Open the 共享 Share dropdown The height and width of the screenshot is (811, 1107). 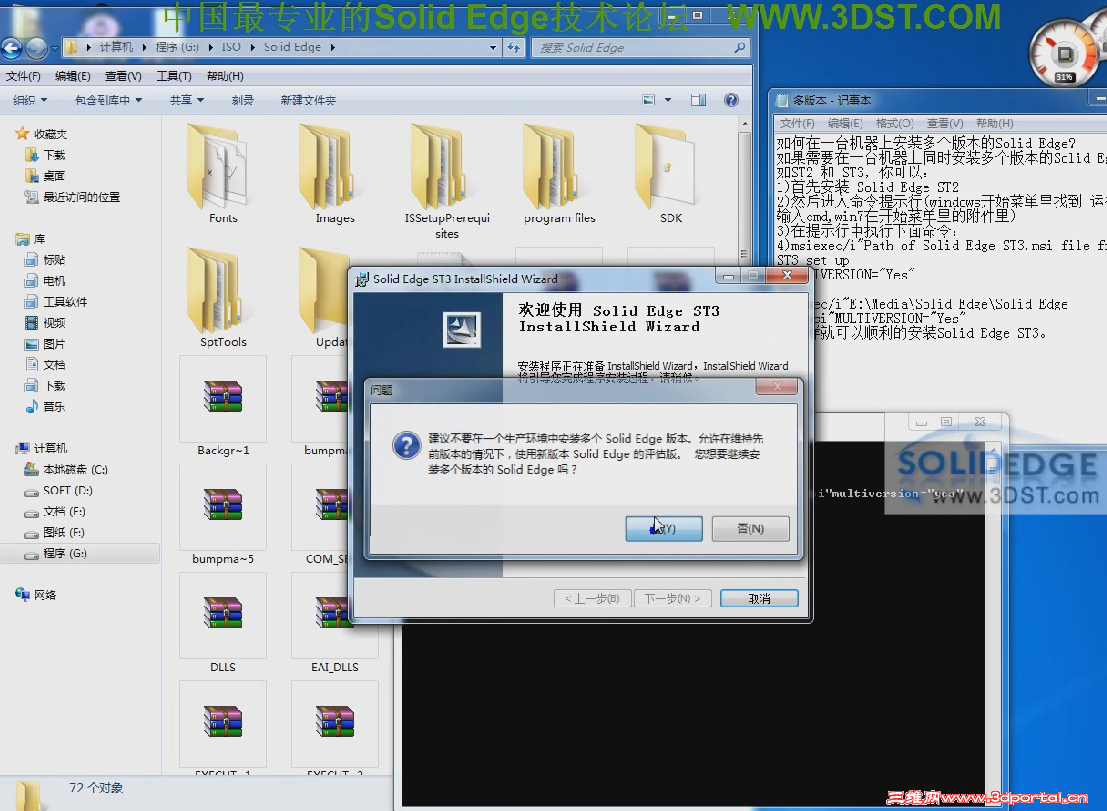[x=186, y=100]
